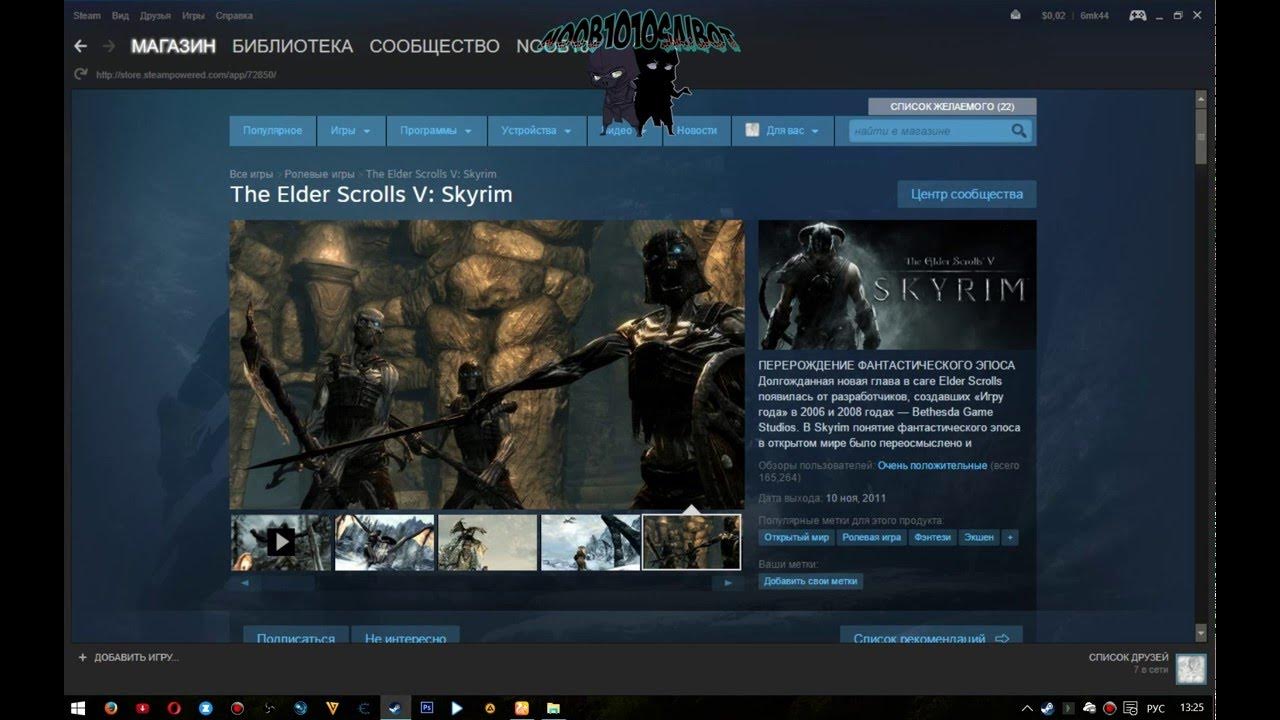Click the plus sign next to ДОБАВИТЬ ИГРУ
Viewport: 1280px width, 720px height.
pyautogui.click(x=83, y=657)
